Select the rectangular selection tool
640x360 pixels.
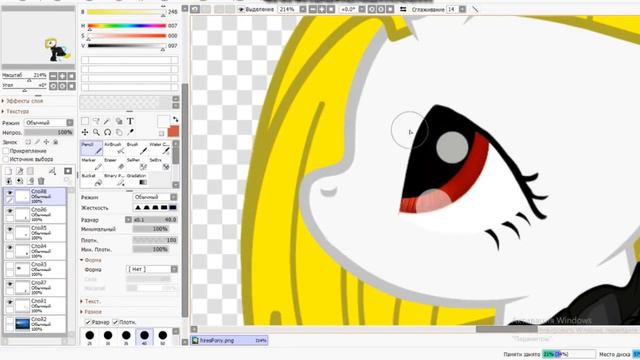tap(85, 121)
